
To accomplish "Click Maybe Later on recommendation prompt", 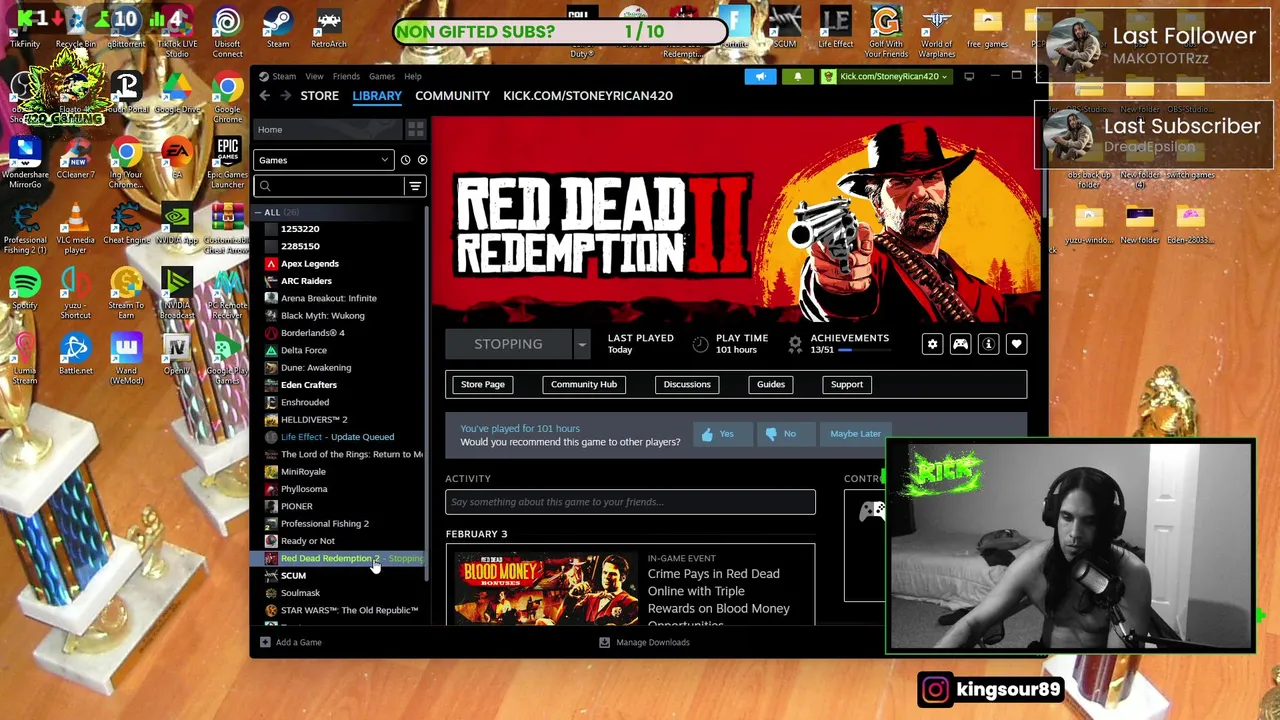I will point(855,435).
